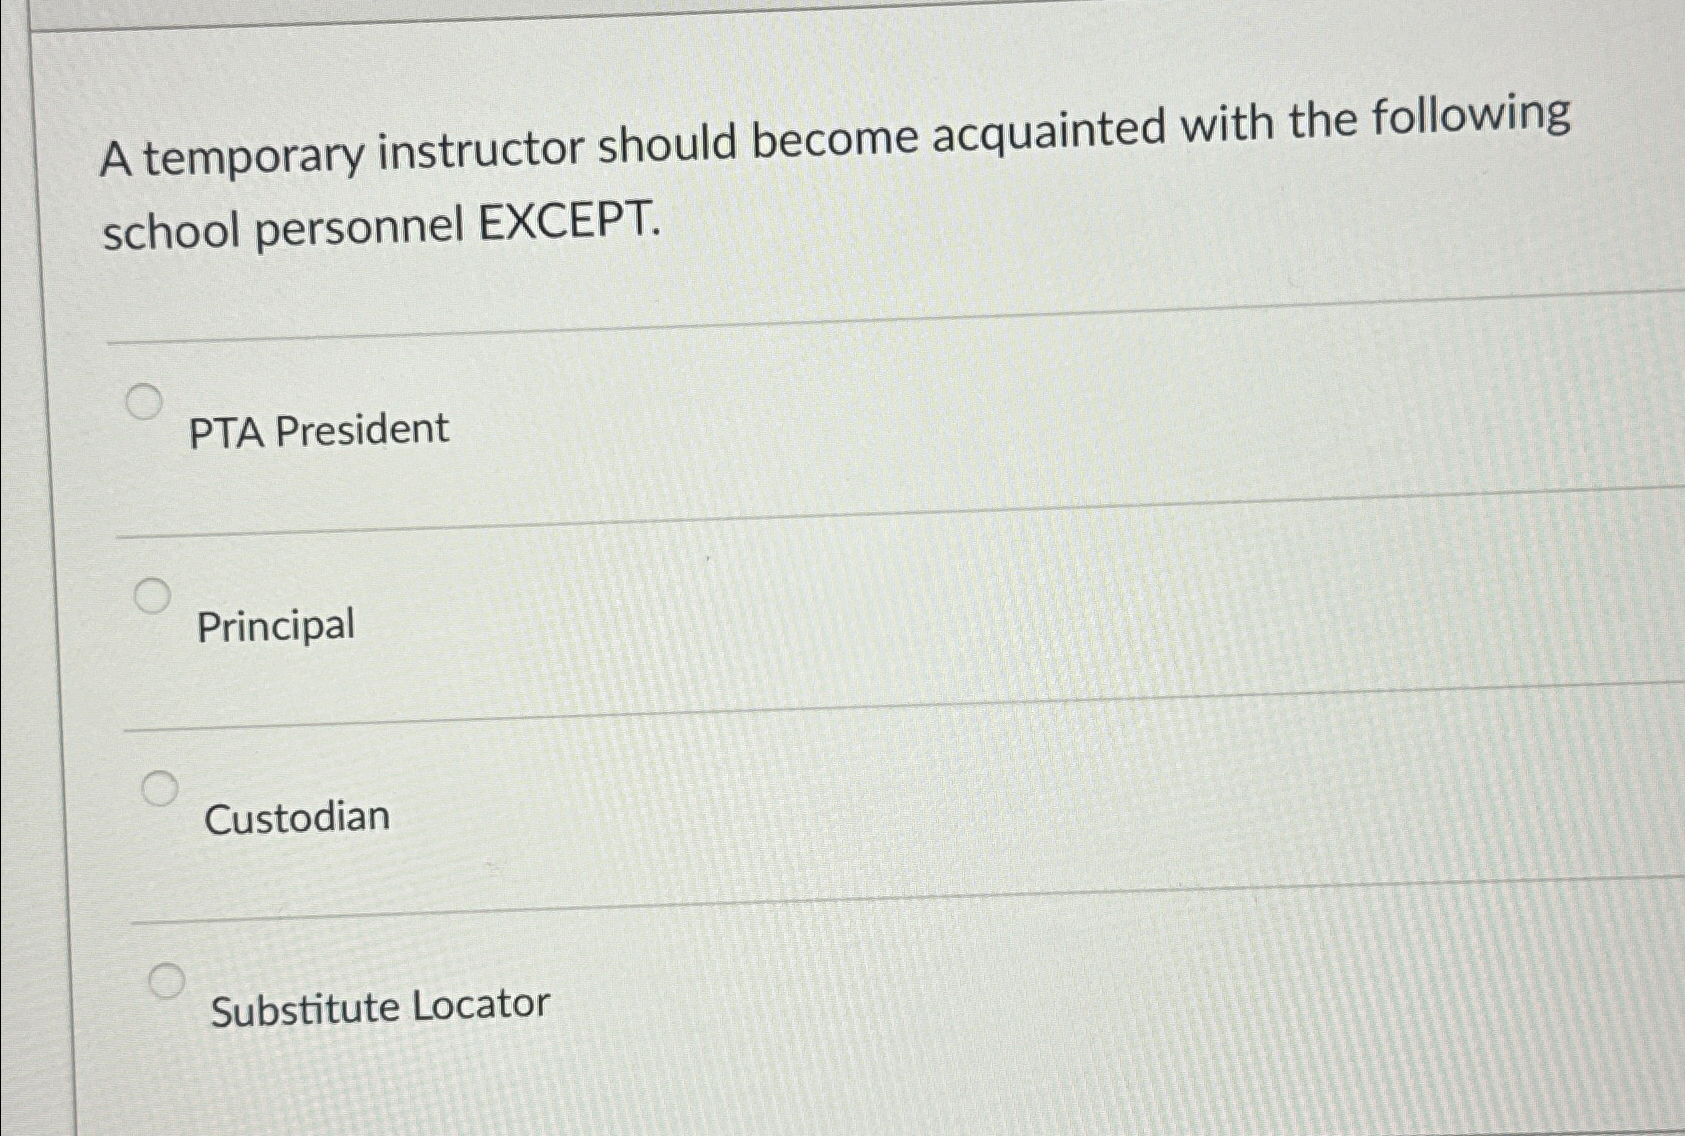Click the word EXCEPT in the question
The height and width of the screenshot is (1136, 1685).
point(569,222)
